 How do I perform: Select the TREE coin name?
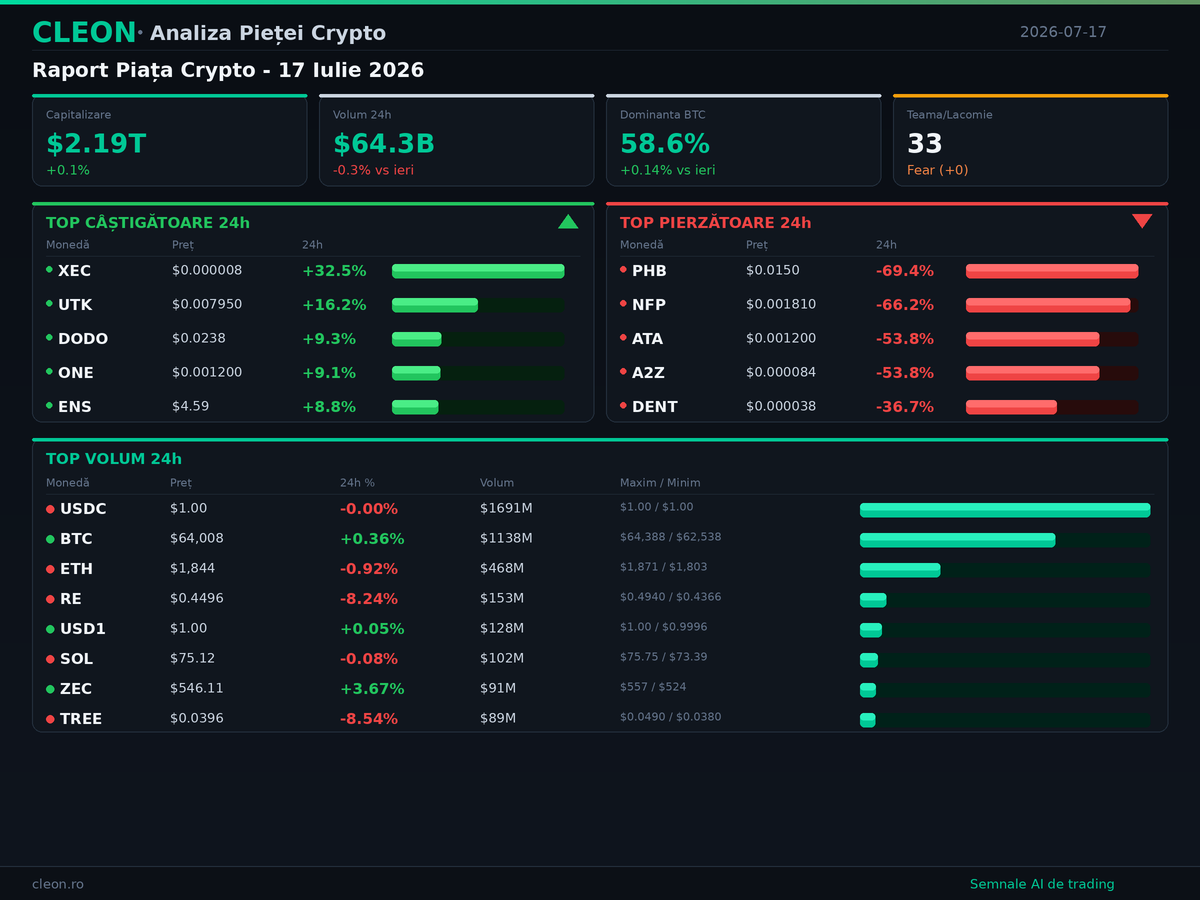coord(81,719)
